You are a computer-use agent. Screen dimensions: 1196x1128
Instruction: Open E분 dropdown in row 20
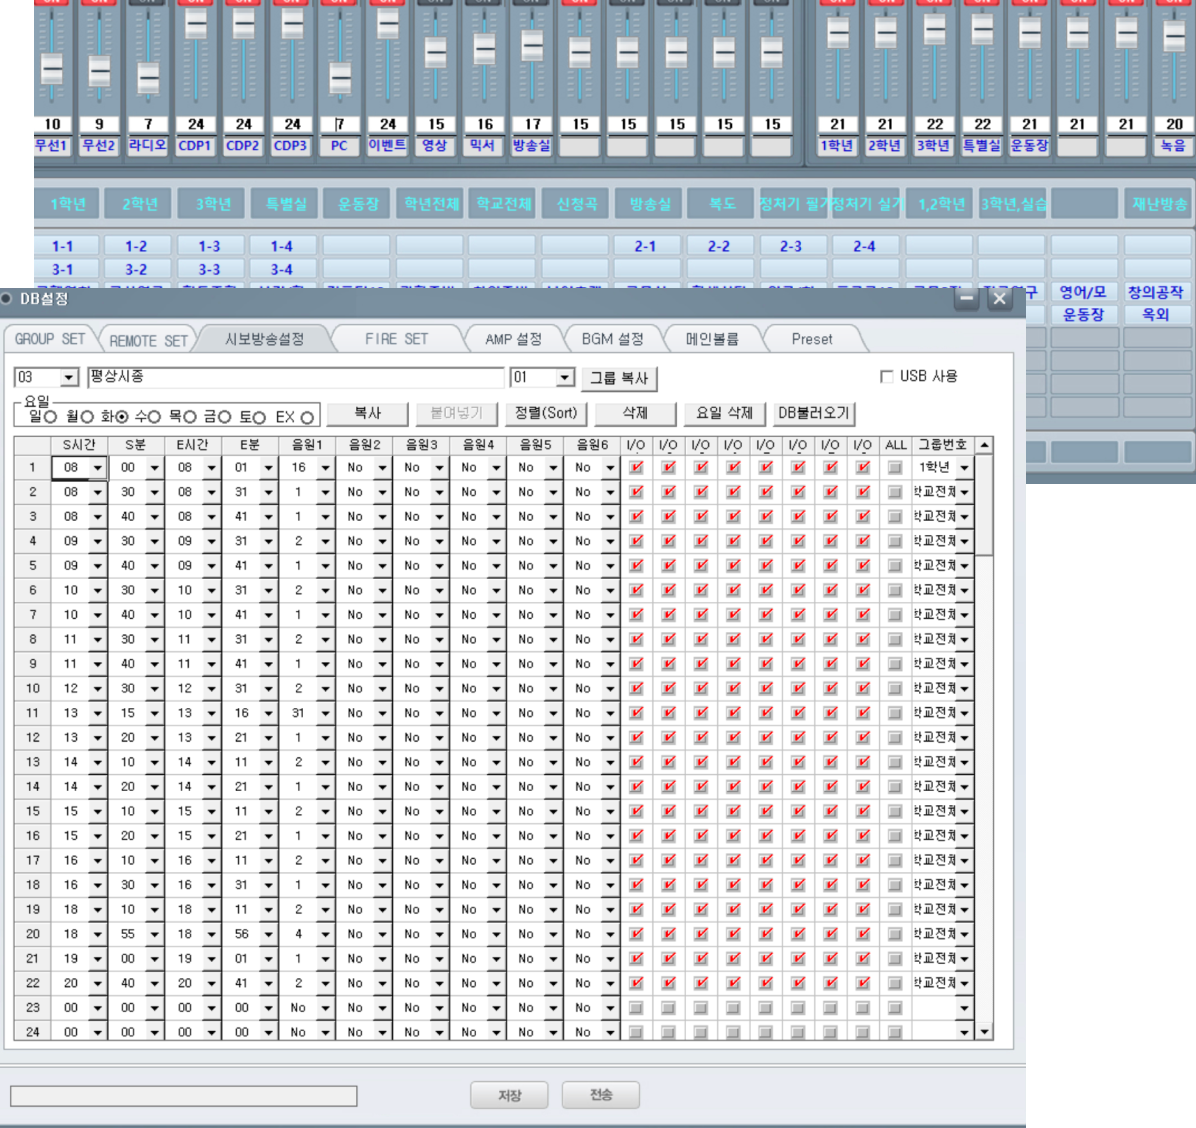point(268,934)
